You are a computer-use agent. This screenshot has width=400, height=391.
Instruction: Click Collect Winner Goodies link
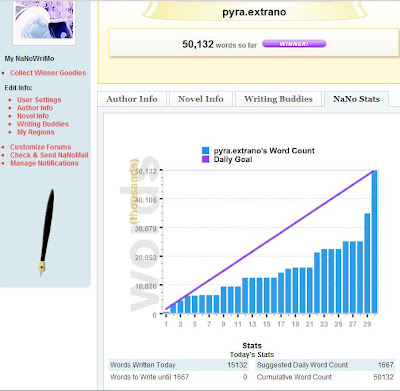[x=48, y=73]
